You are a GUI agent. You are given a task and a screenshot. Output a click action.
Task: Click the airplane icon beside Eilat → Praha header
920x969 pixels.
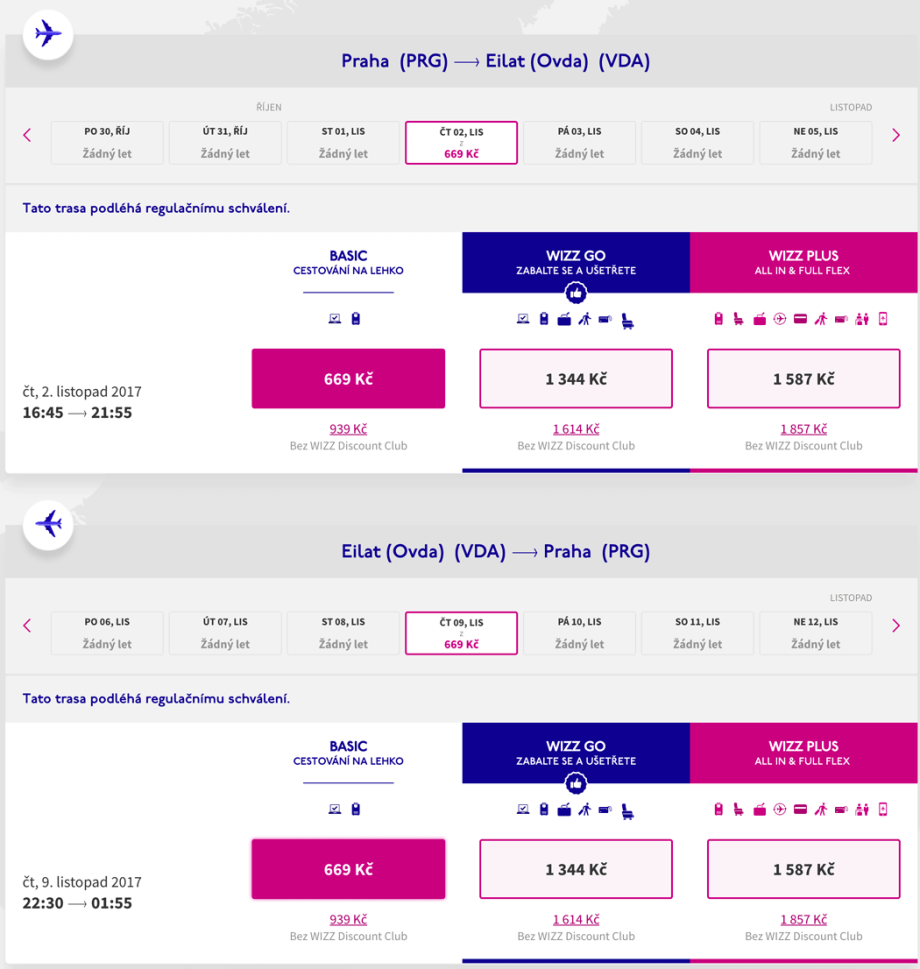point(47,524)
